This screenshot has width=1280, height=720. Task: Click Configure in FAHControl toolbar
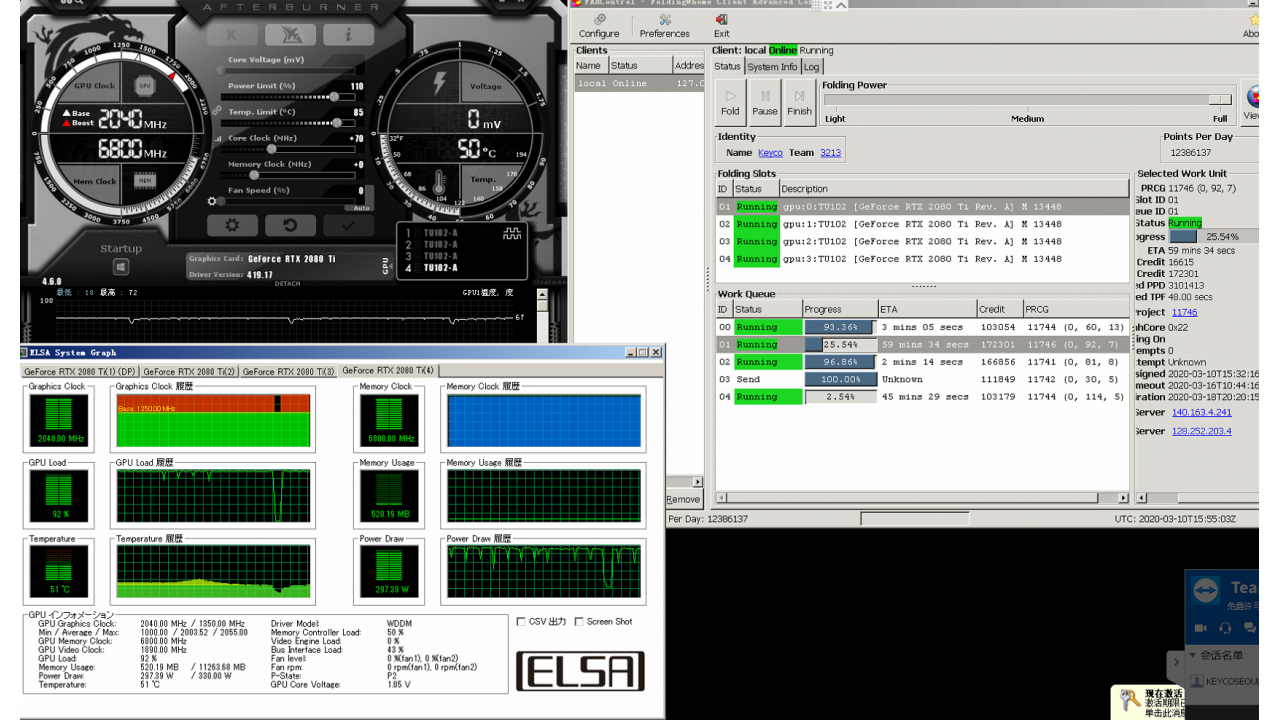pyautogui.click(x=599, y=26)
